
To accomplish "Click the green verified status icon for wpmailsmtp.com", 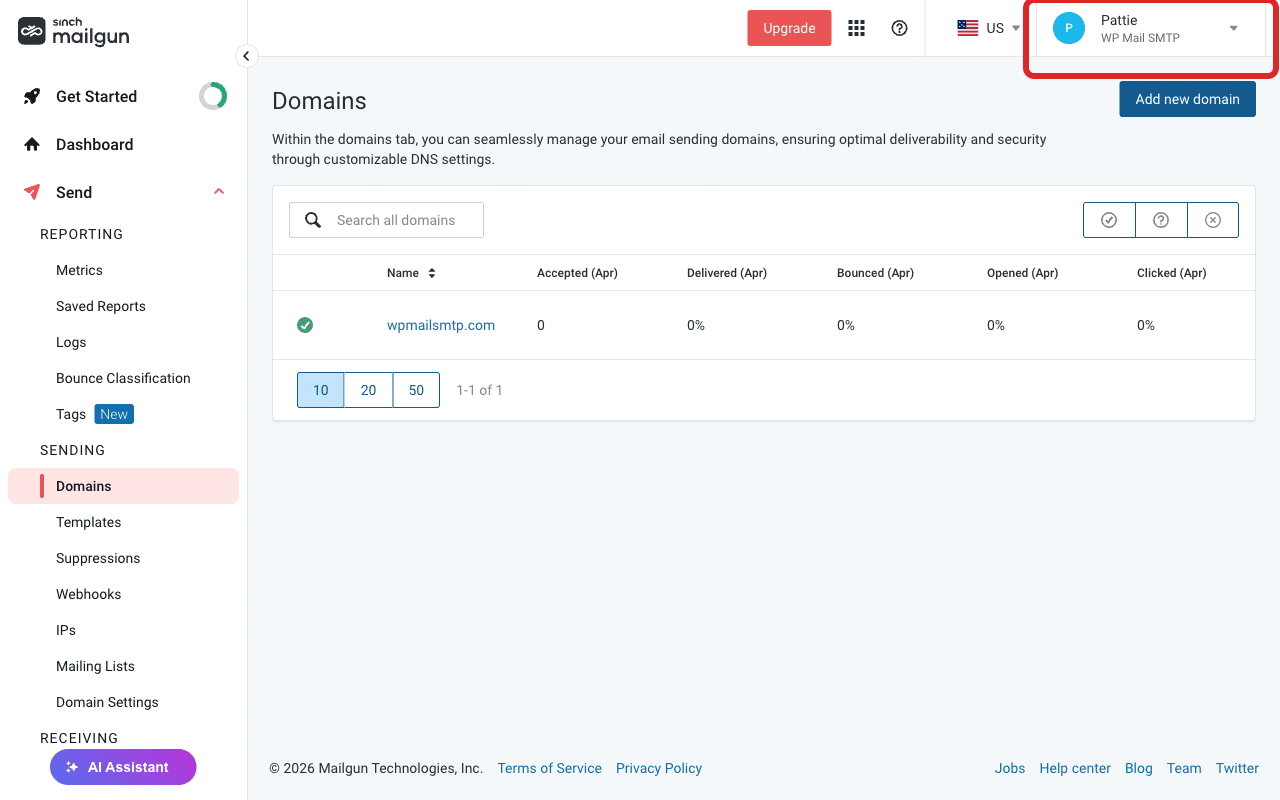I will (x=305, y=325).
